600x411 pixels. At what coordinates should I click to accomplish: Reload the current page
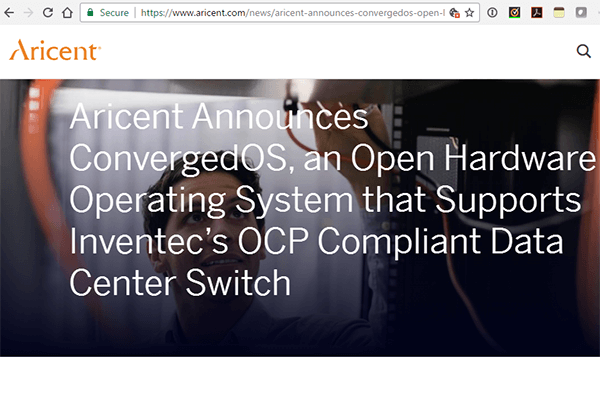(x=47, y=13)
